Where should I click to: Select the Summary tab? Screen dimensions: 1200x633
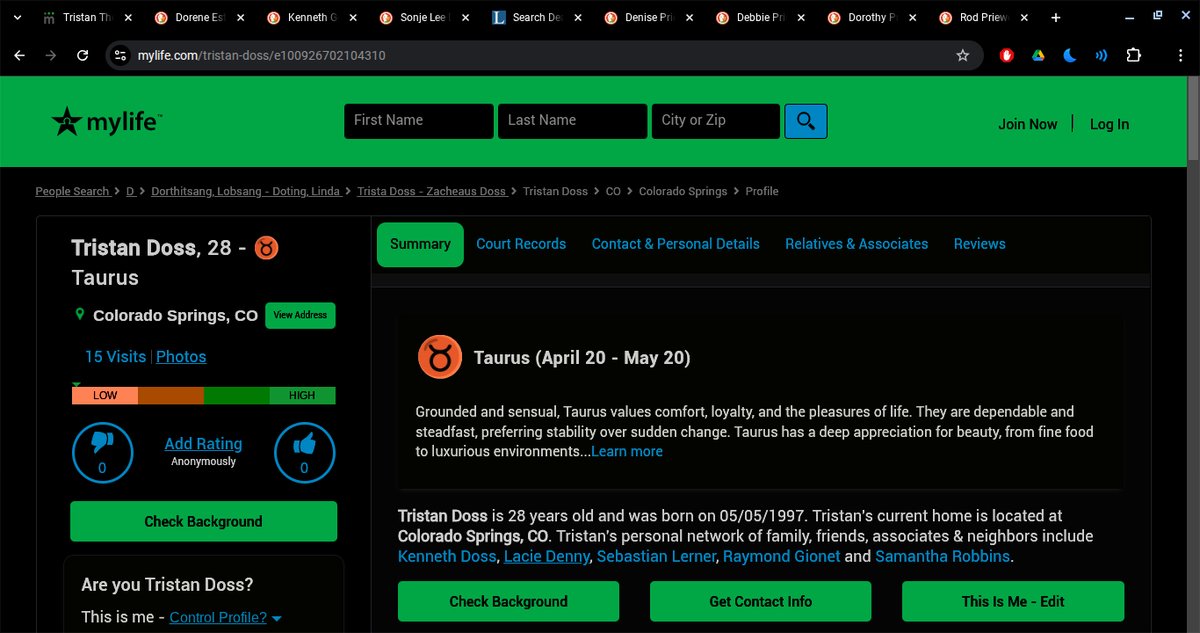[420, 244]
